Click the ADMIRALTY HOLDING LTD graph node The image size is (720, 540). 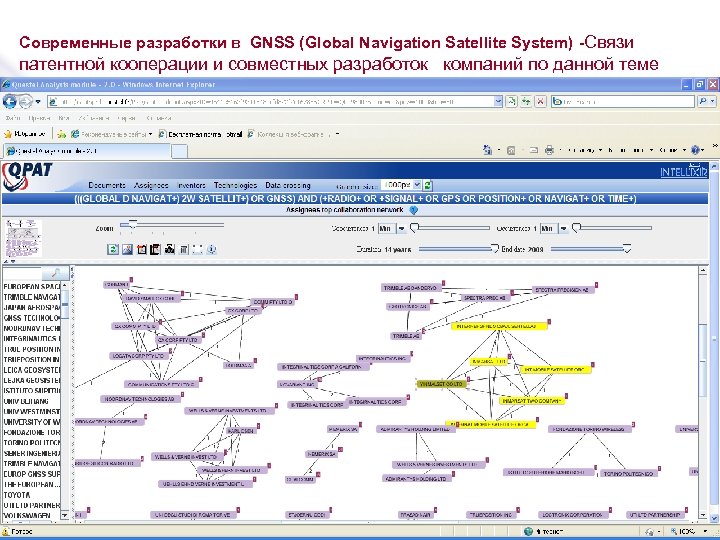pyautogui.click(x=416, y=478)
